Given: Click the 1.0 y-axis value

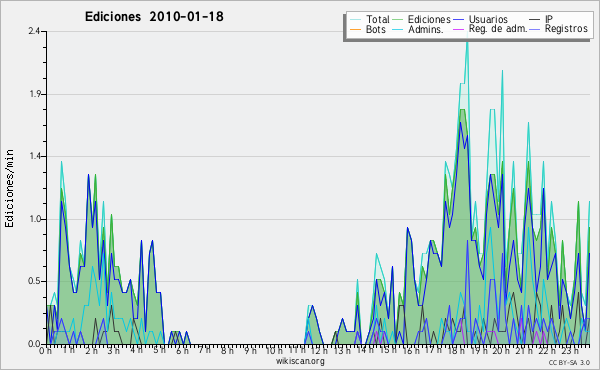Looking at the screenshot, I should [x=35, y=219].
